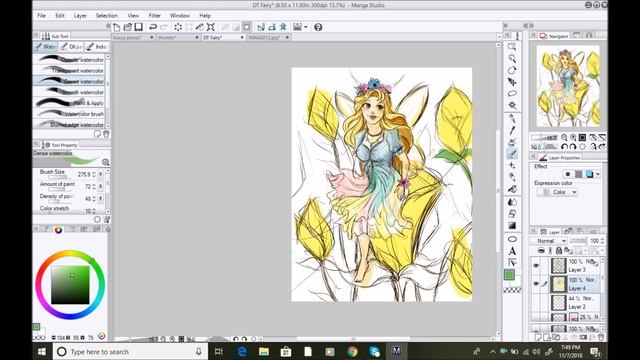Open Expression color Color dropdown
The image size is (640, 360).
[557, 192]
